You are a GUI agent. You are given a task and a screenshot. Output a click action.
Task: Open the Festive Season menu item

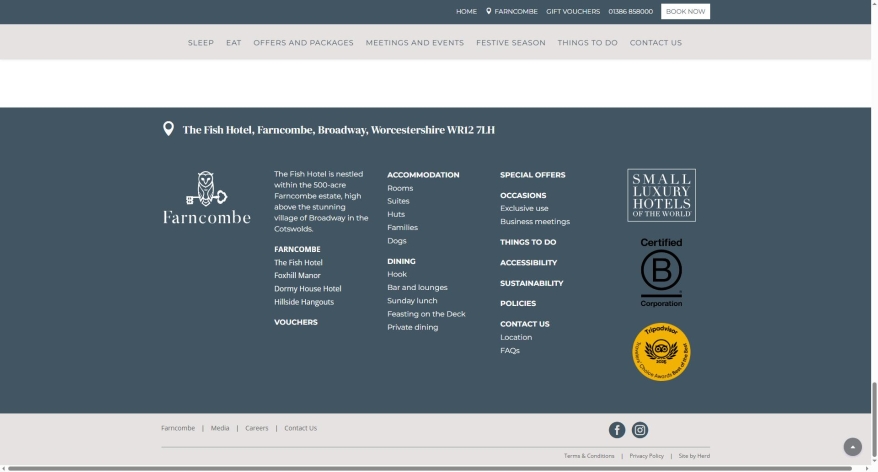511,43
